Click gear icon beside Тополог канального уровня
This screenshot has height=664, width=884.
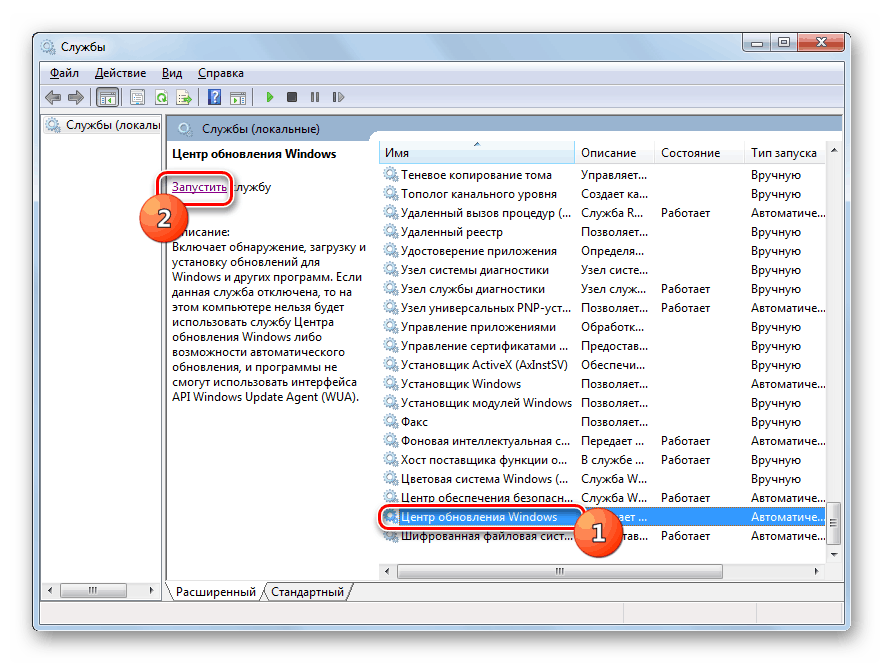click(x=391, y=193)
